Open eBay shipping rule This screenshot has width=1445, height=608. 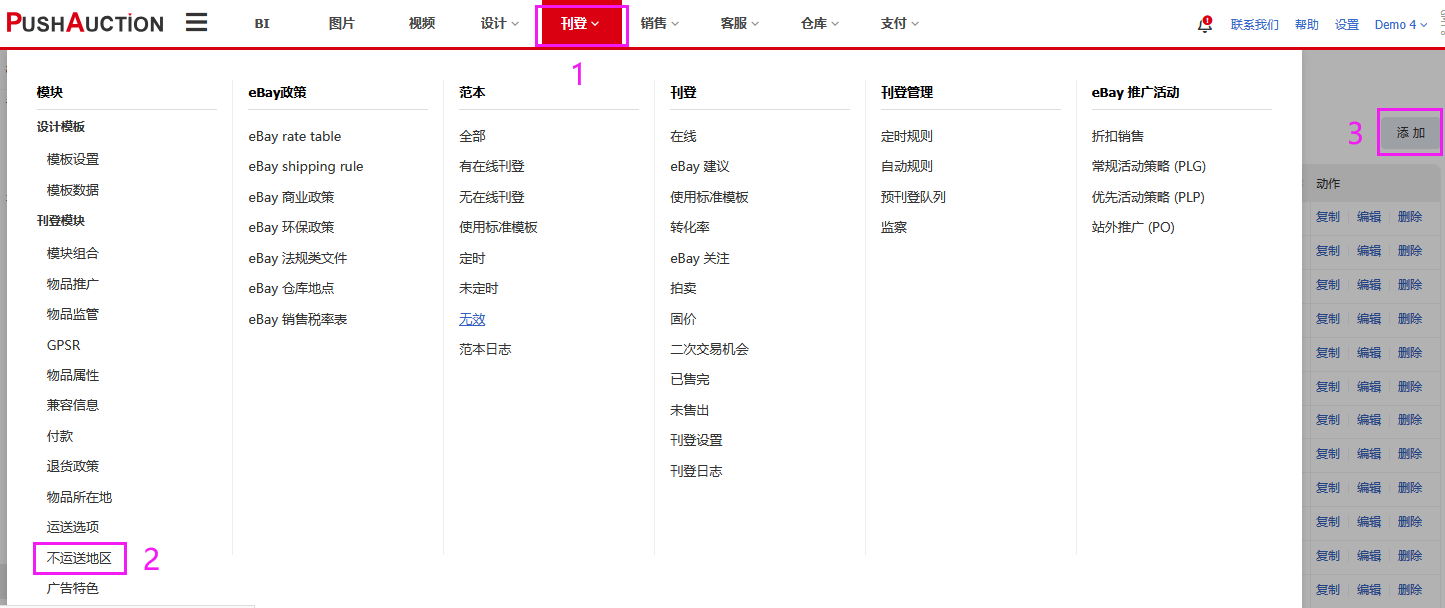coord(306,166)
